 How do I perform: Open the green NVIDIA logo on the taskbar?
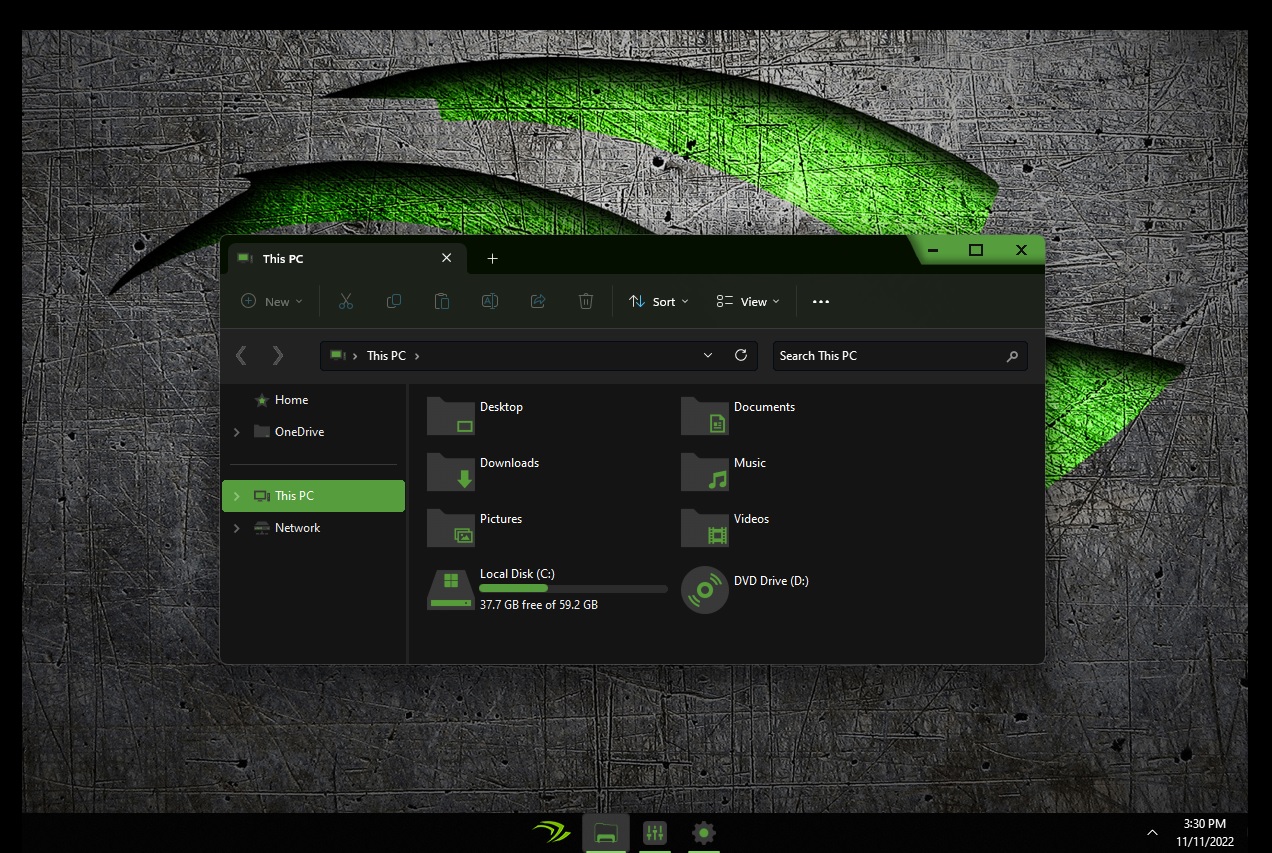point(551,831)
